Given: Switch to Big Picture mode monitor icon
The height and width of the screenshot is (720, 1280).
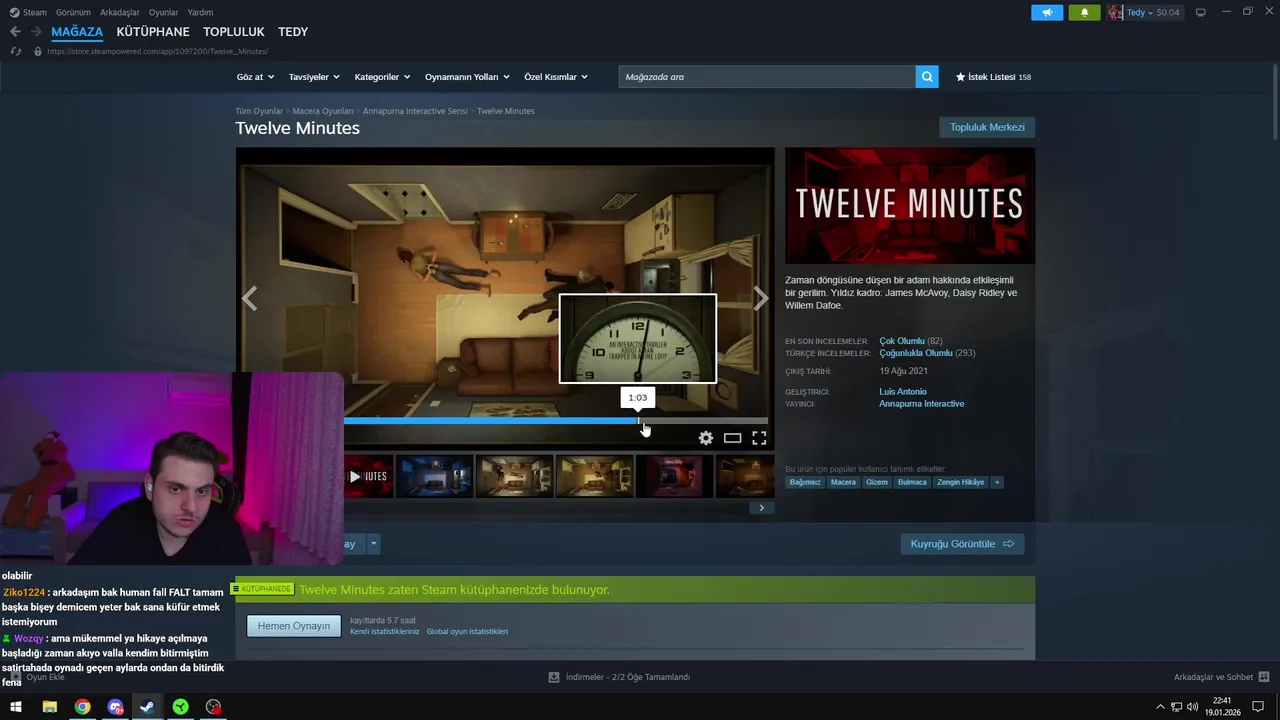Looking at the screenshot, I should pos(1201,13).
